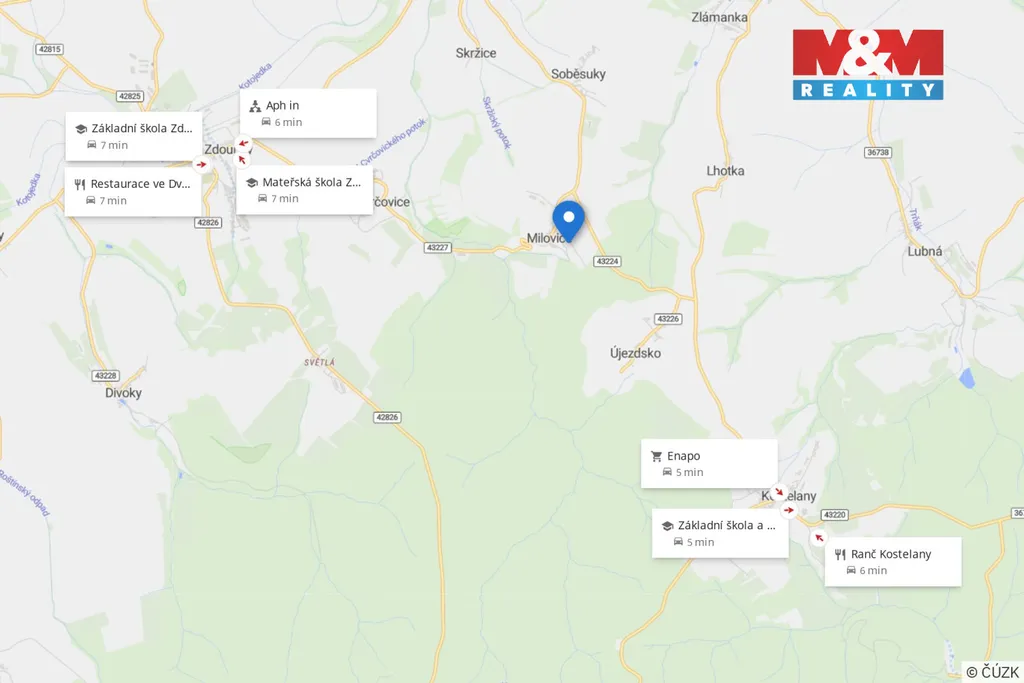Open the Ranč Kostelany restaurant card
Viewport: 1024px width, 683px height.
893,562
